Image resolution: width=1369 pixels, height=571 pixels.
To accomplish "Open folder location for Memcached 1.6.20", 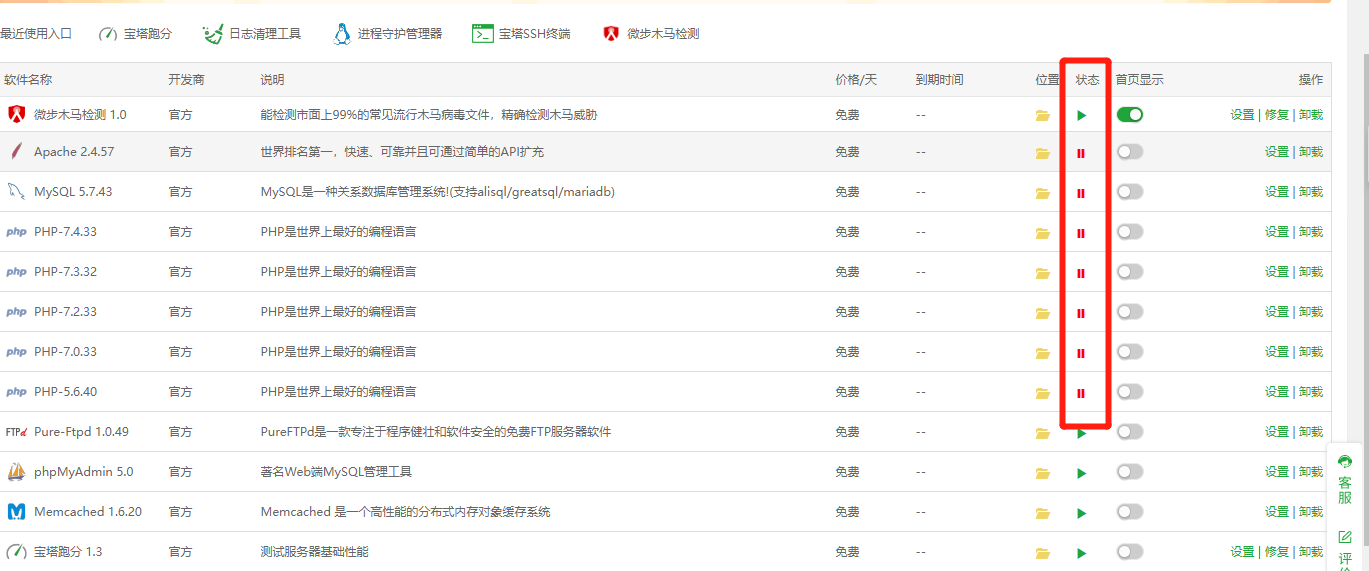I will (x=1043, y=513).
